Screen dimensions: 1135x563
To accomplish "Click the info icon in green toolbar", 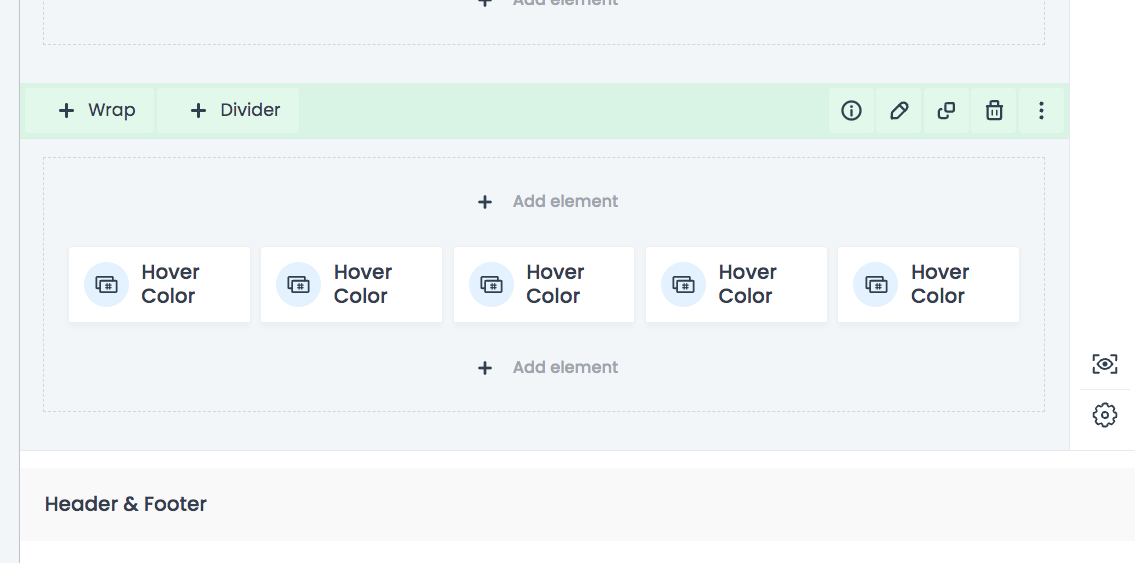I will pyautogui.click(x=851, y=111).
